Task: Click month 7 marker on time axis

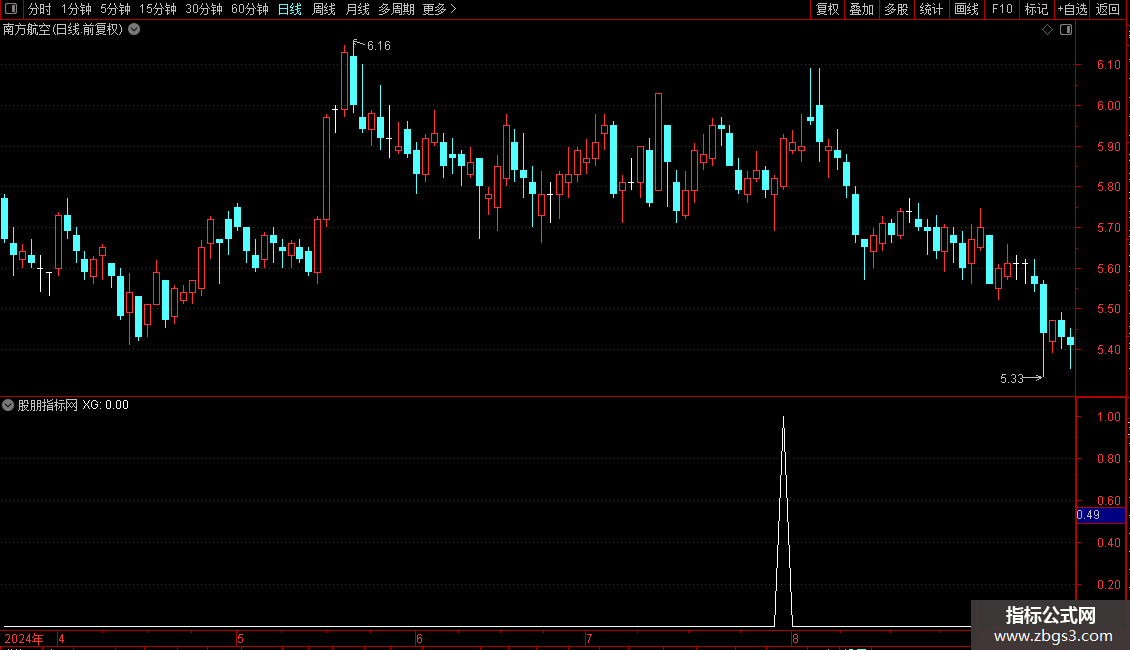Action: (589, 638)
